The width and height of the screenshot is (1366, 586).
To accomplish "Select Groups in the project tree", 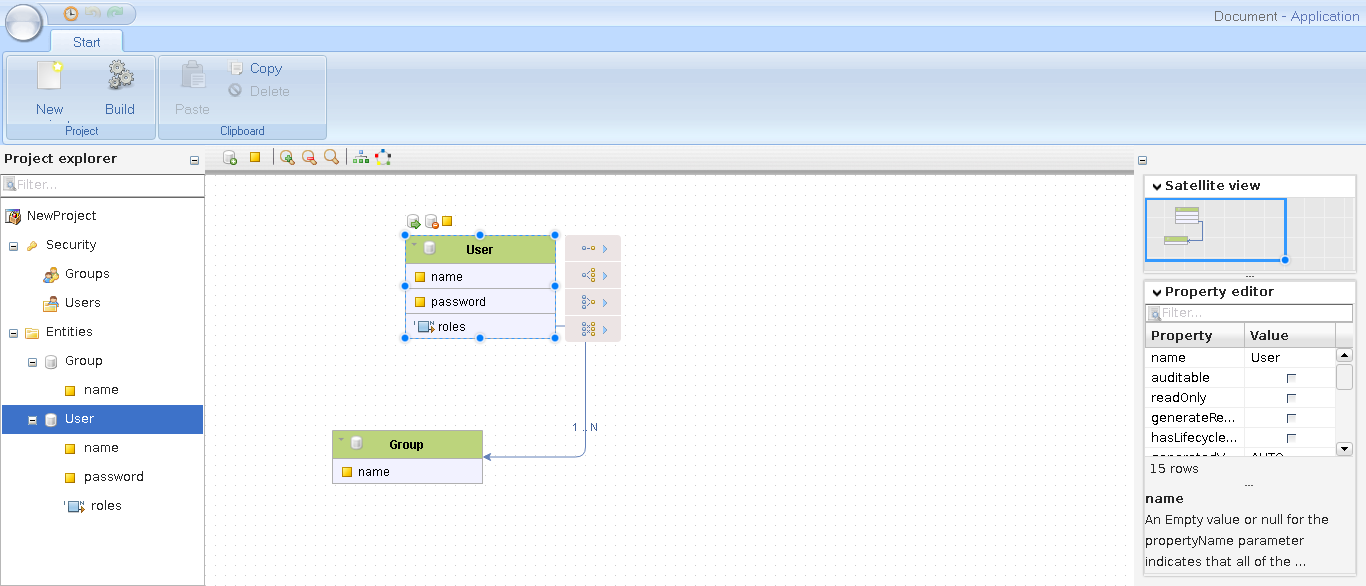I will coord(87,274).
